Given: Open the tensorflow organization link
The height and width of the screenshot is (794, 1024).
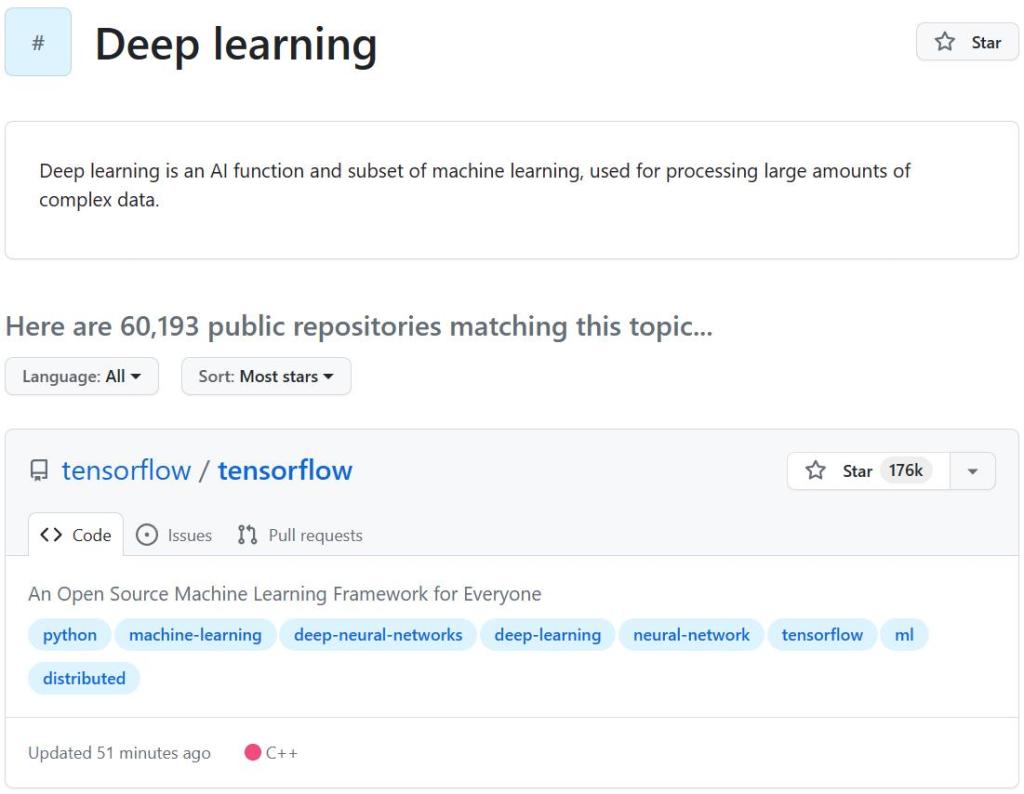Looking at the screenshot, I should pos(126,470).
